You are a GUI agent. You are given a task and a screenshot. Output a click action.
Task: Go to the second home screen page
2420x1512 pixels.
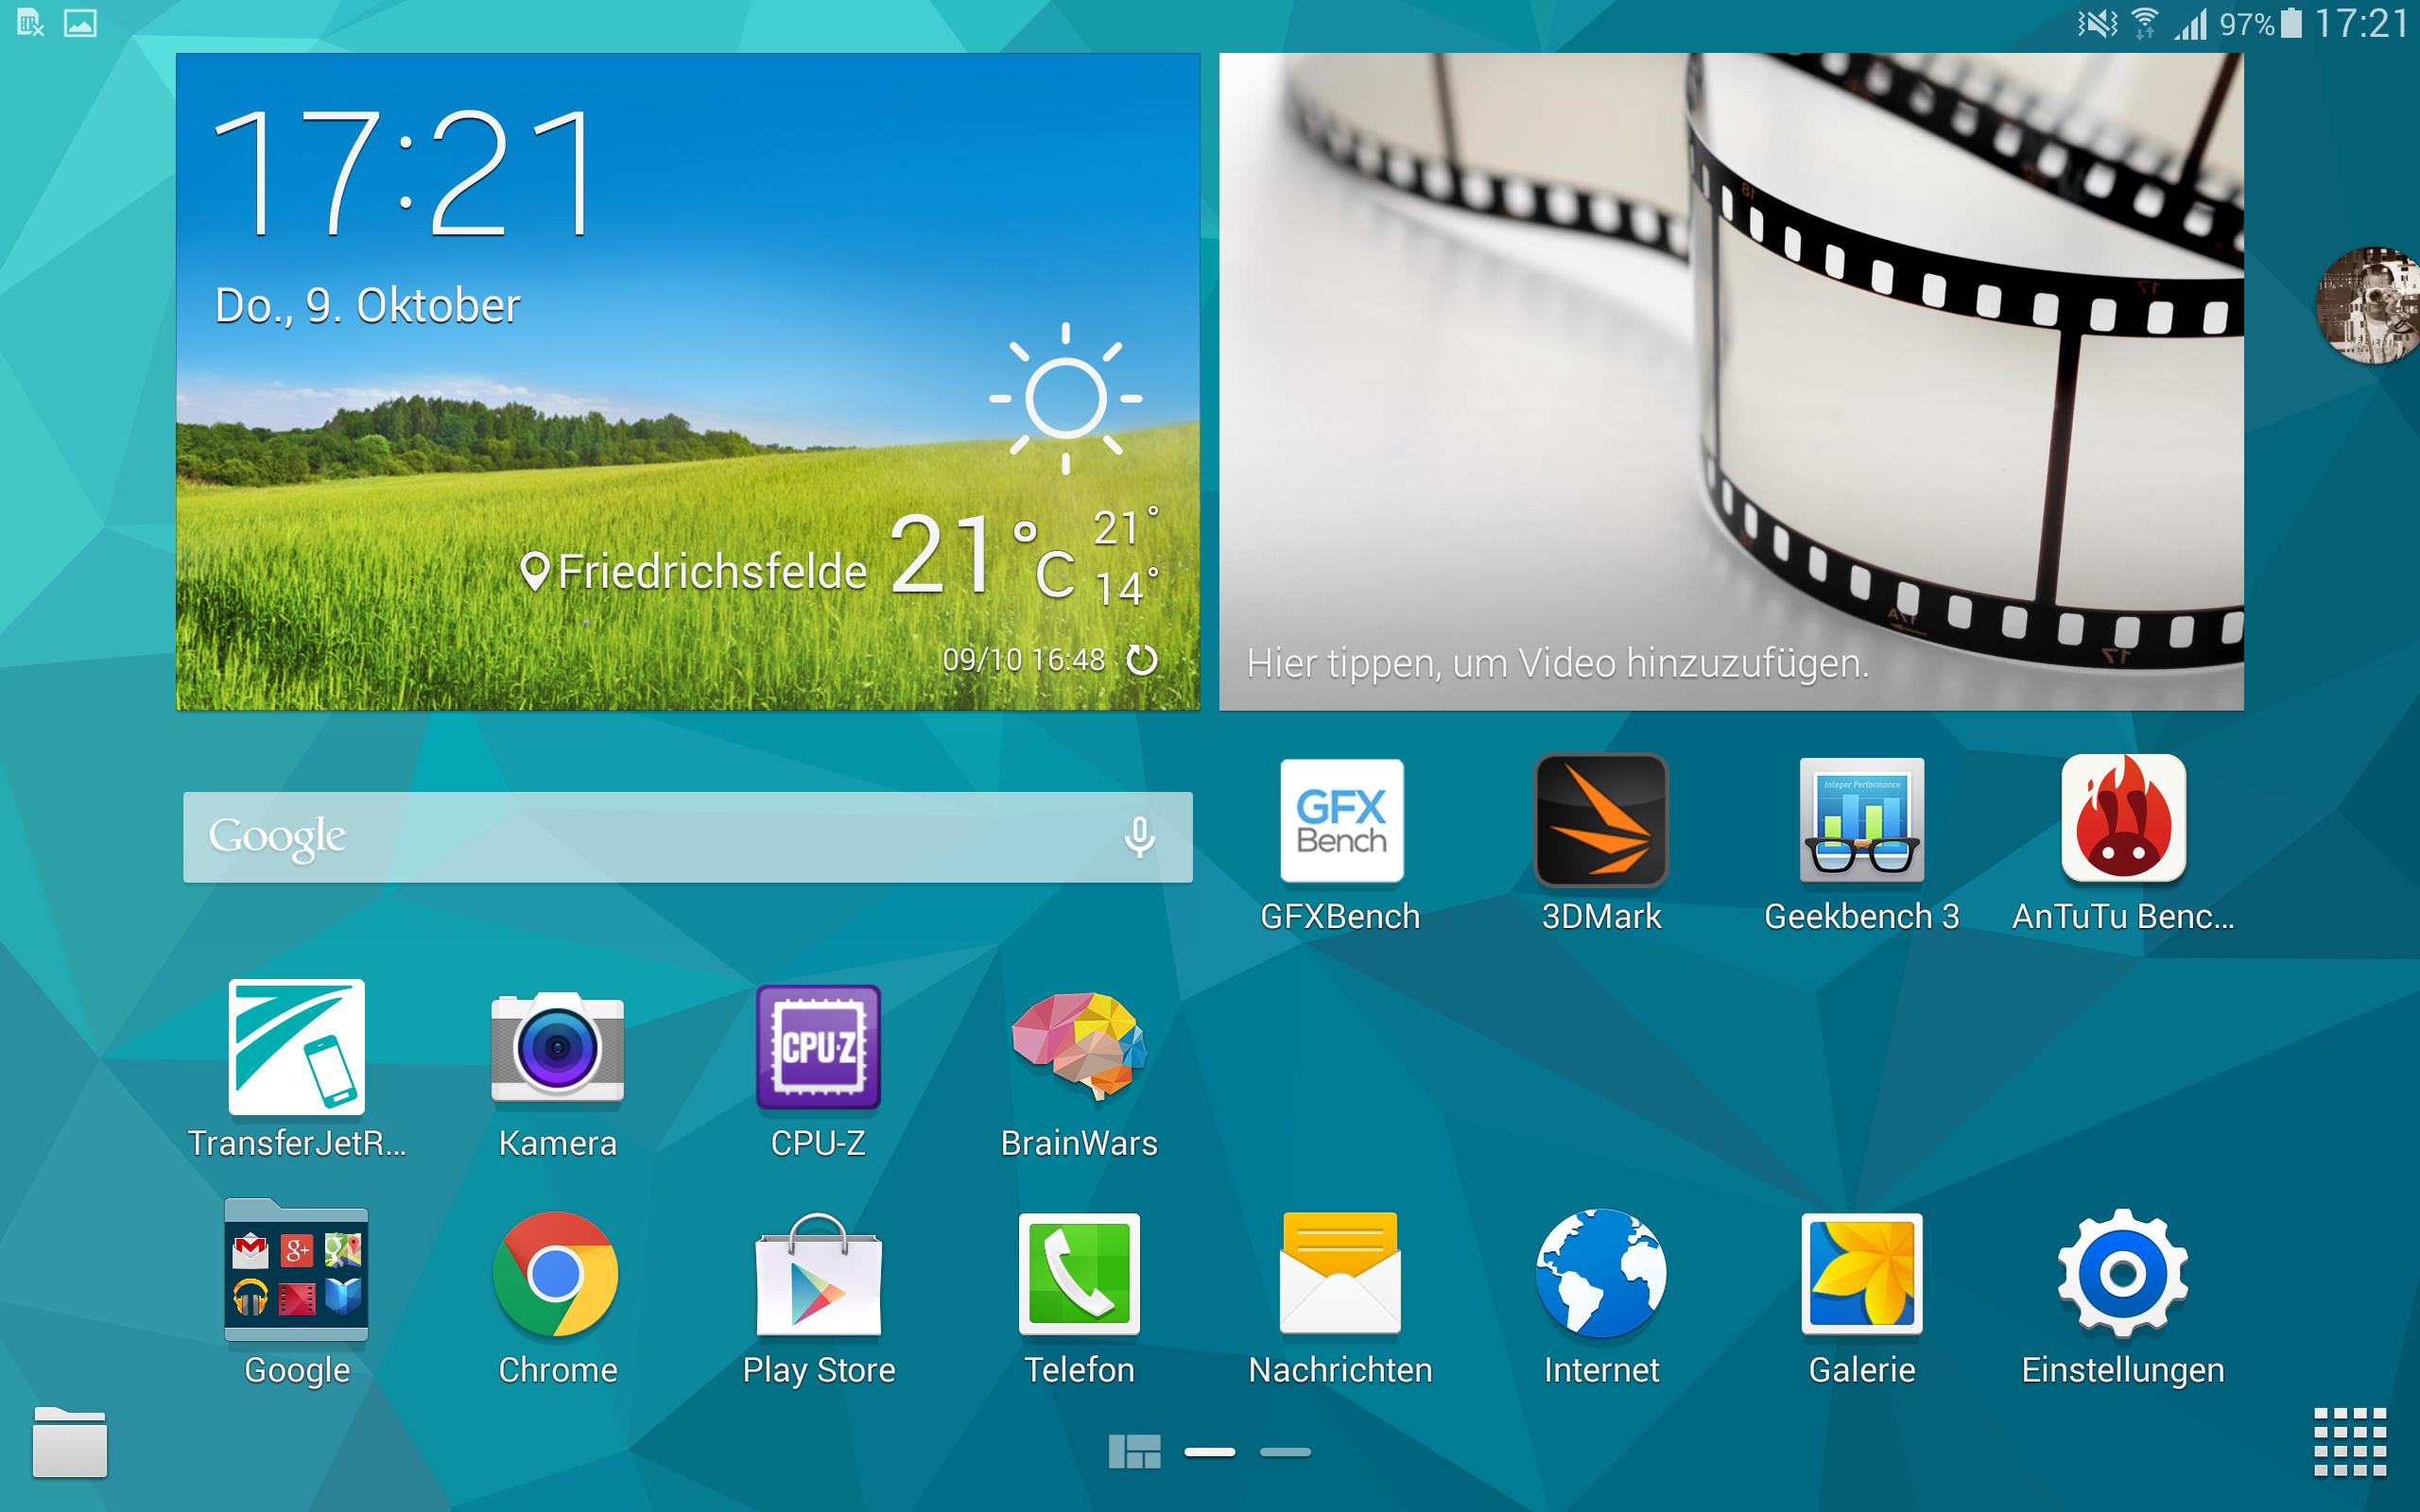tap(1285, 1452)
